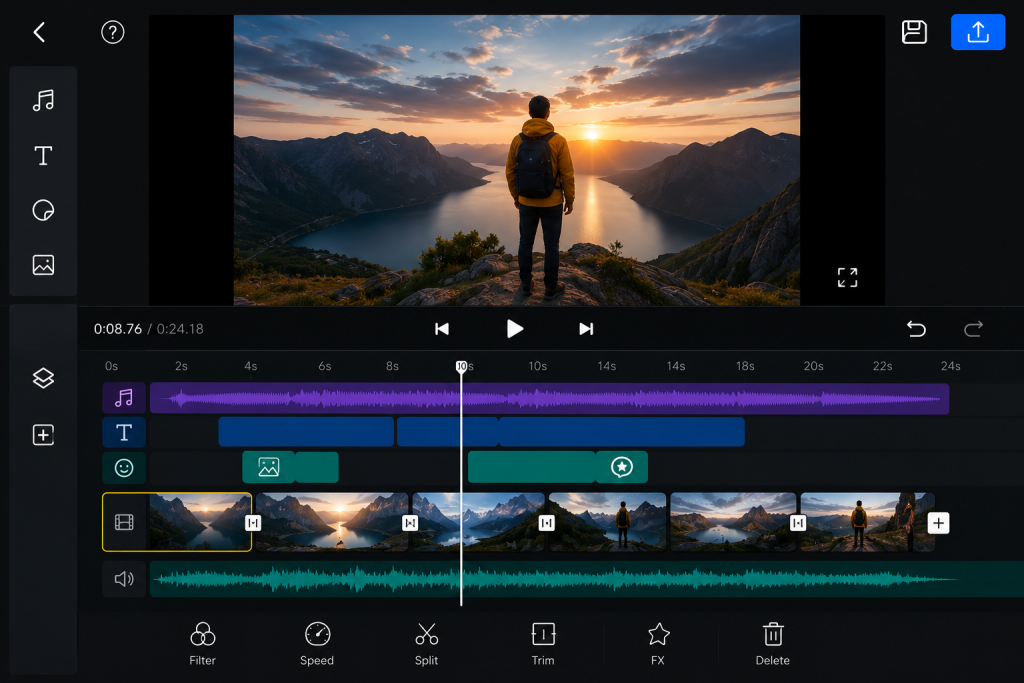
Task: Select the text track header icon
Action: (124, 432)
